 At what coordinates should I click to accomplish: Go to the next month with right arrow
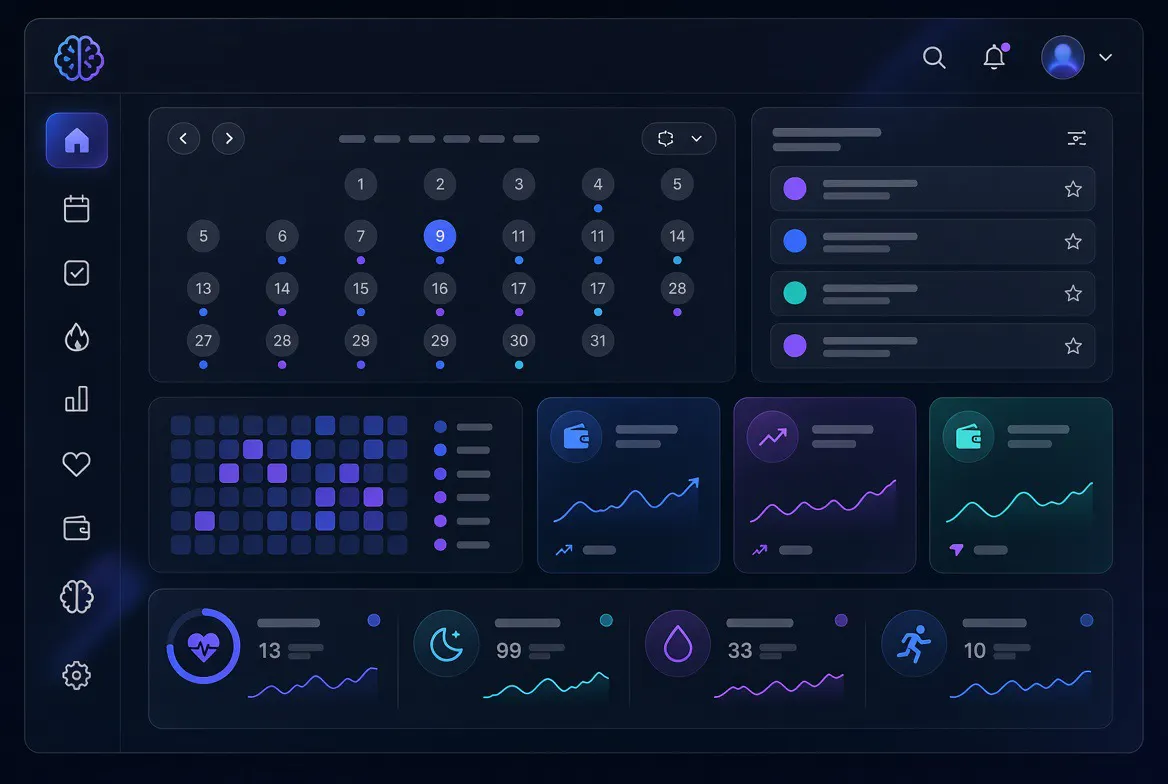(228, 139)
